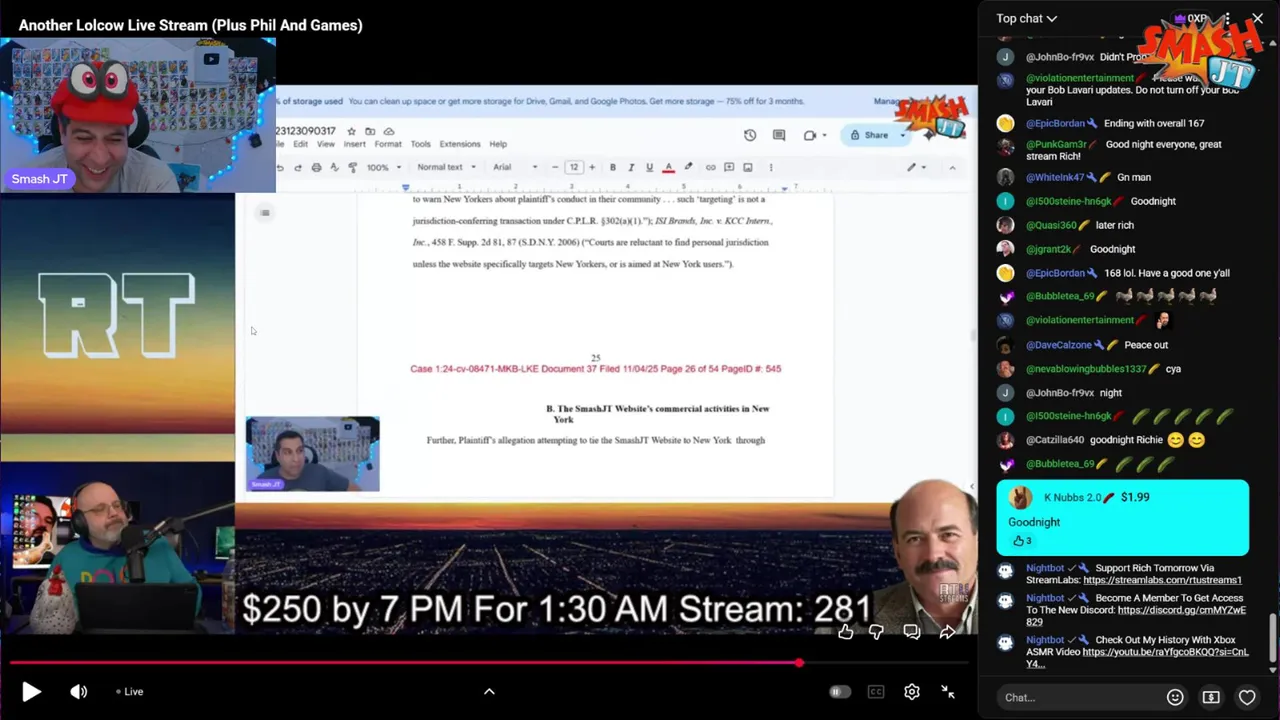
Task: Expand the chevron-up panel in player bar
Action: [x=489, y=691]
